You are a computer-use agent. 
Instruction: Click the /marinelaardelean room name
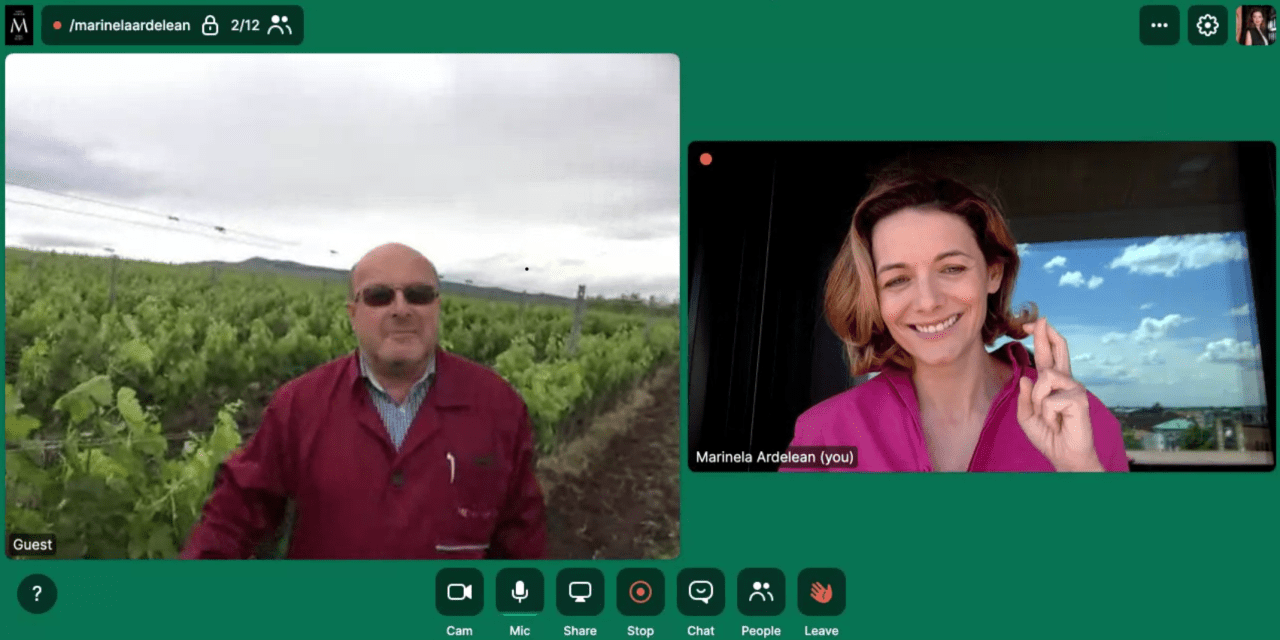click(x=129, y=26)
